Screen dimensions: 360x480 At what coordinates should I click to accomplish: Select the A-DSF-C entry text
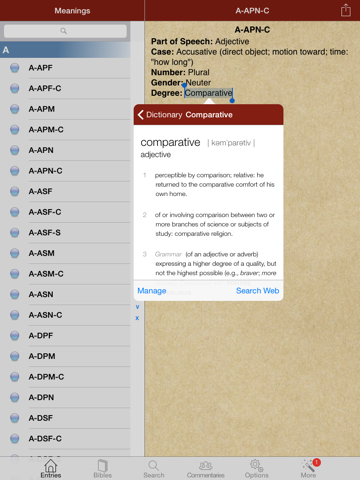click(x=45, y=439)
